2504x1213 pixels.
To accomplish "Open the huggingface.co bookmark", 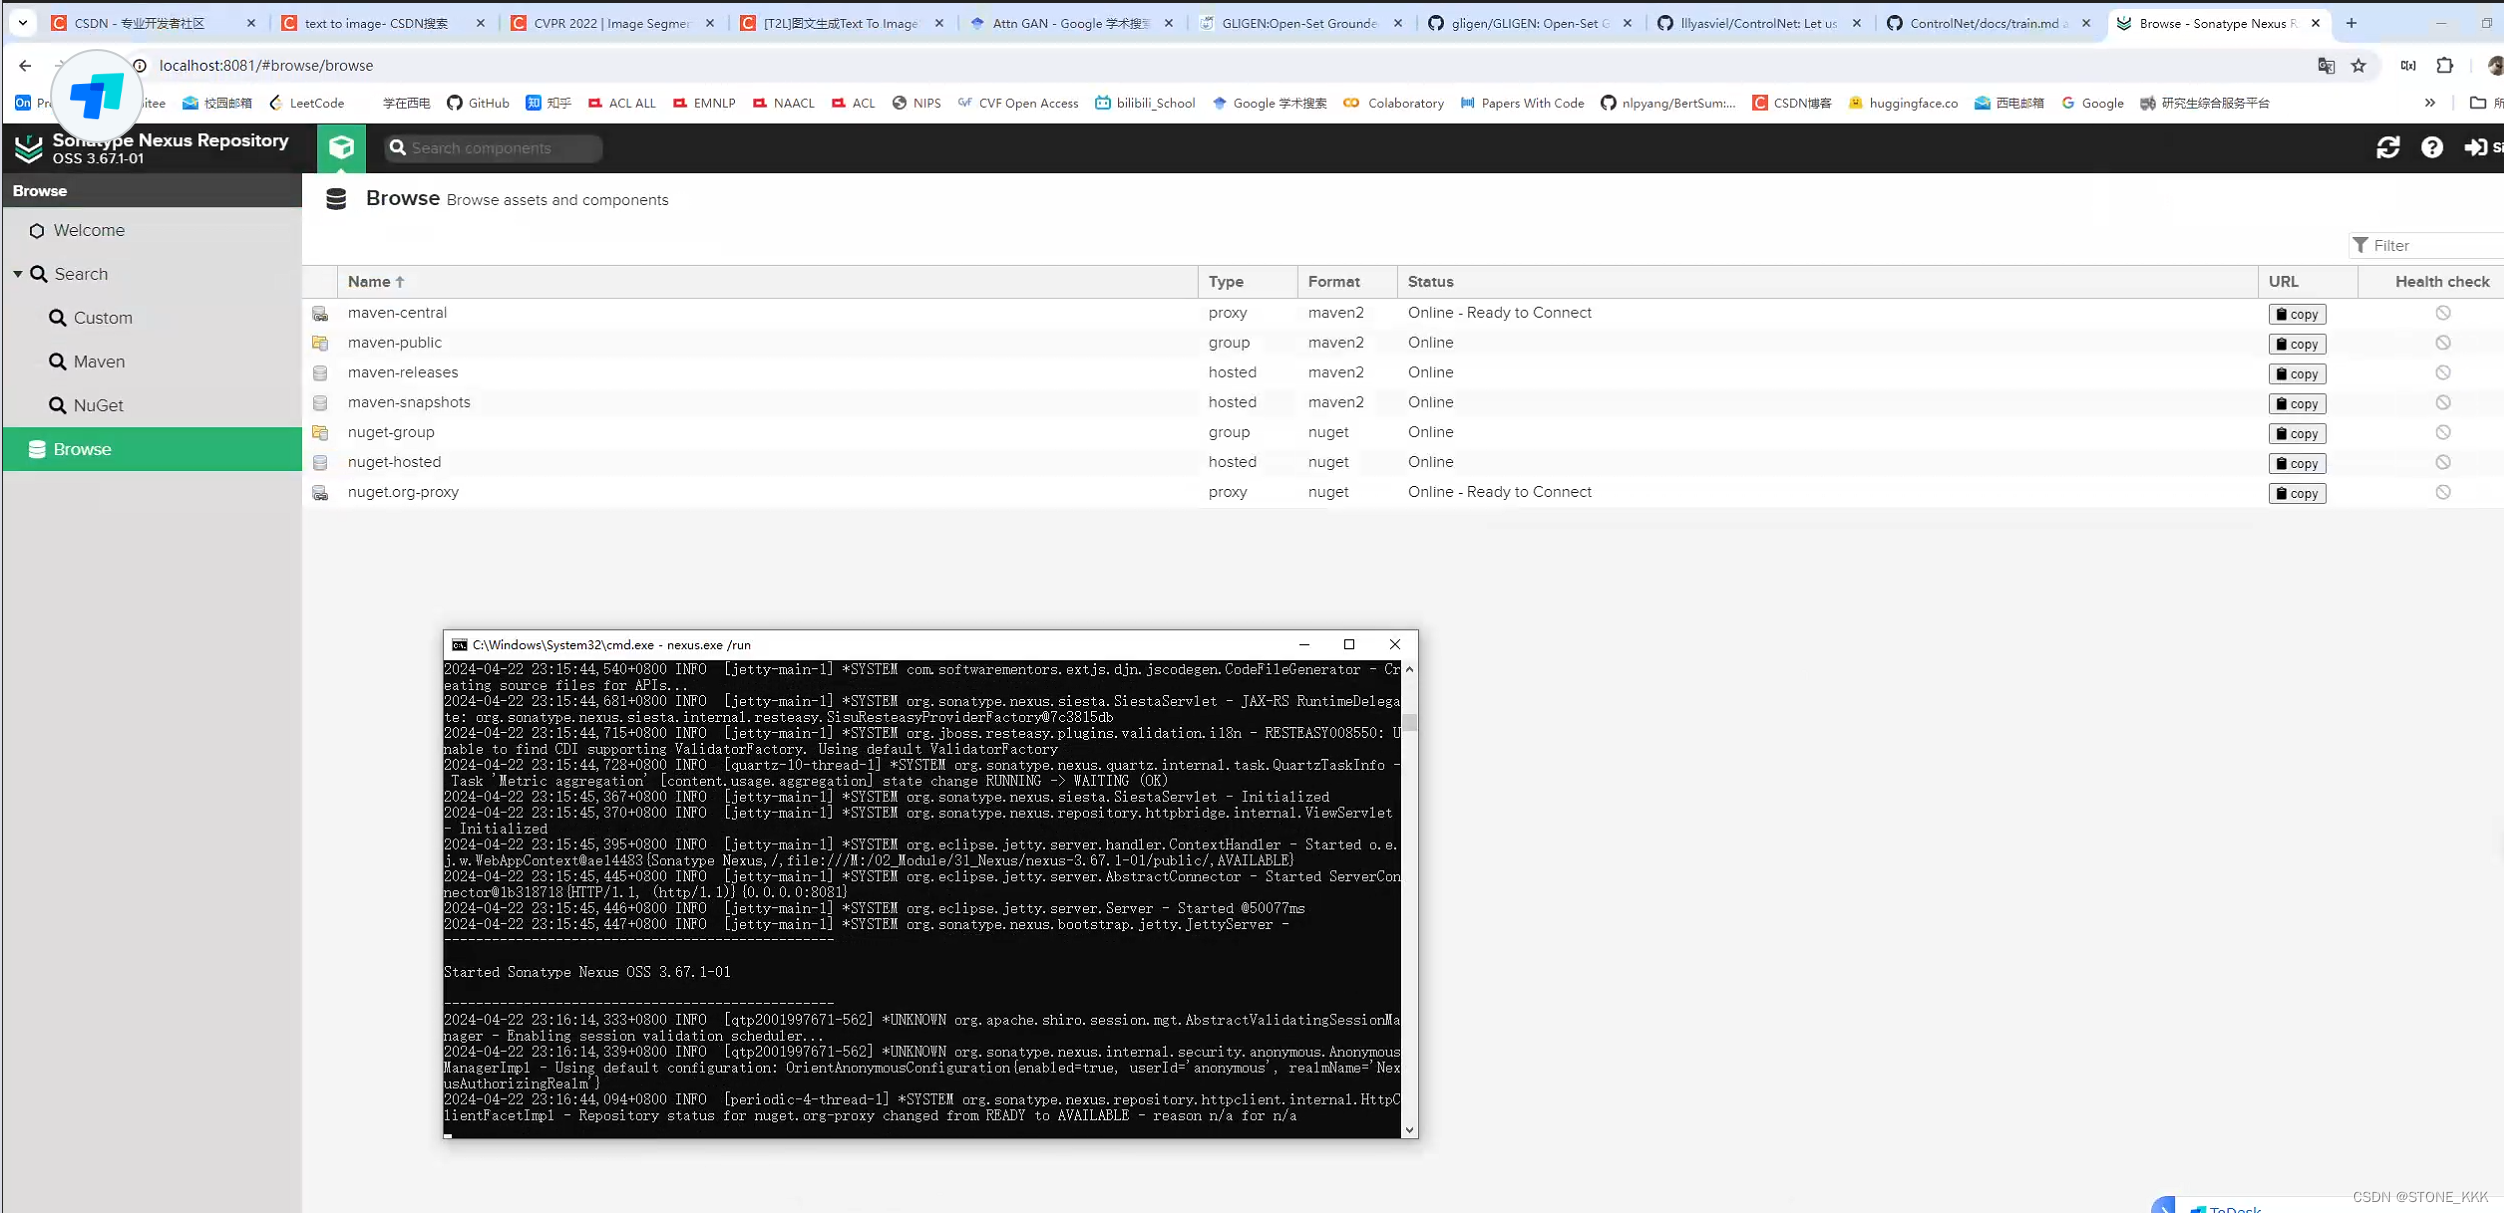I will click(x=1903, y=103).
